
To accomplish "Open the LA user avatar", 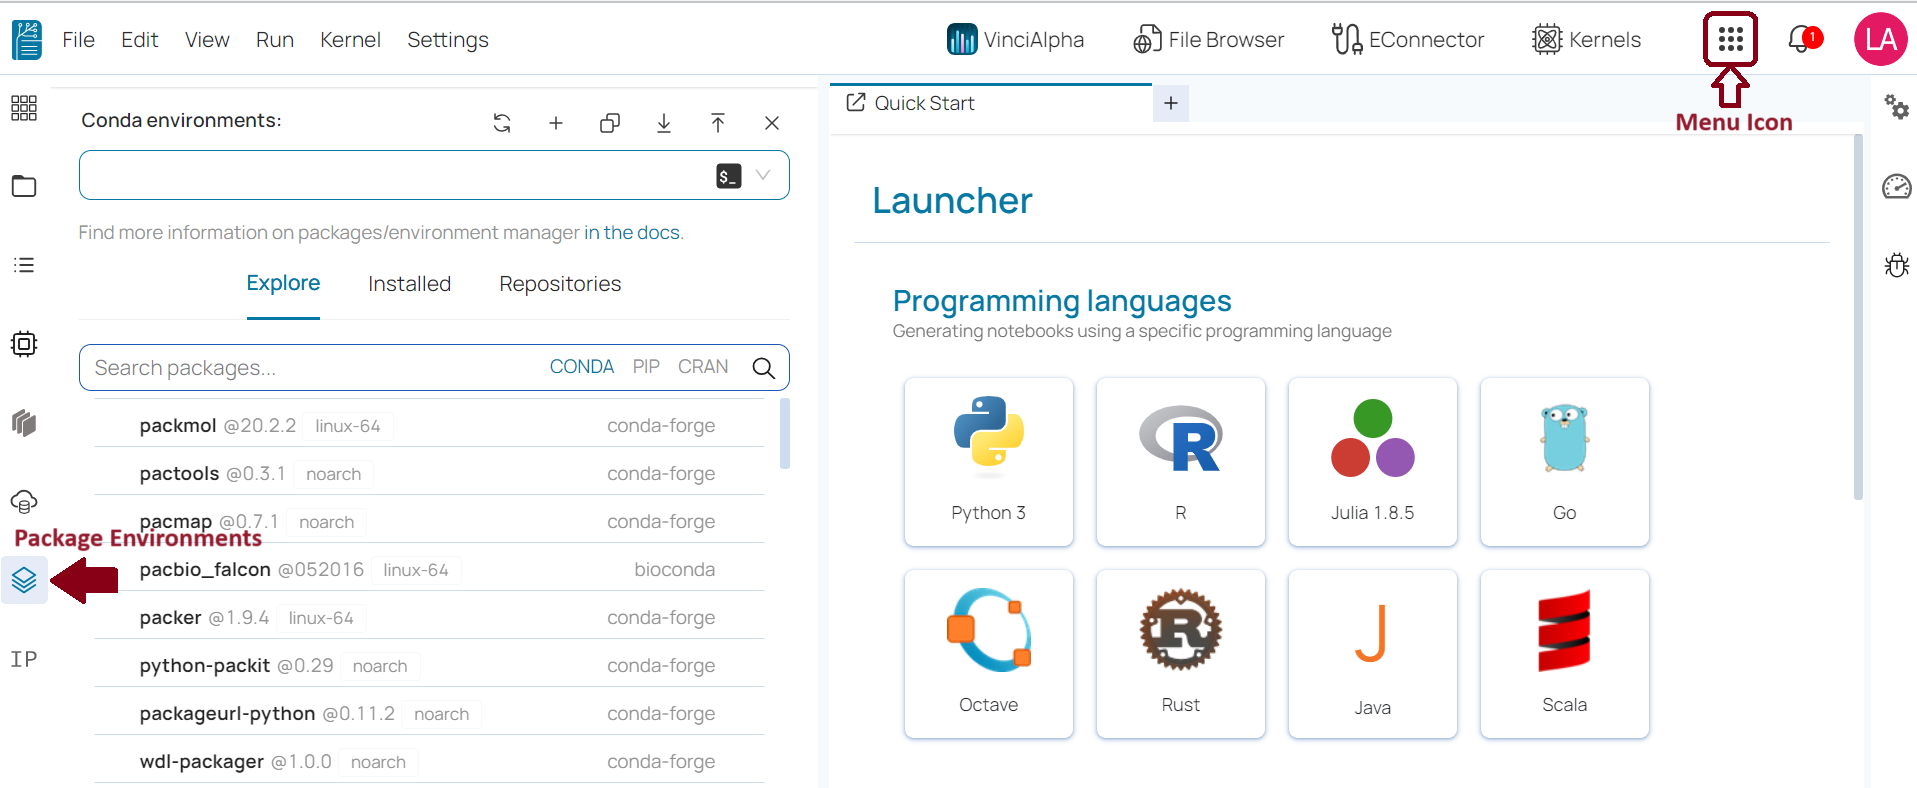I will coord(1880,39).
